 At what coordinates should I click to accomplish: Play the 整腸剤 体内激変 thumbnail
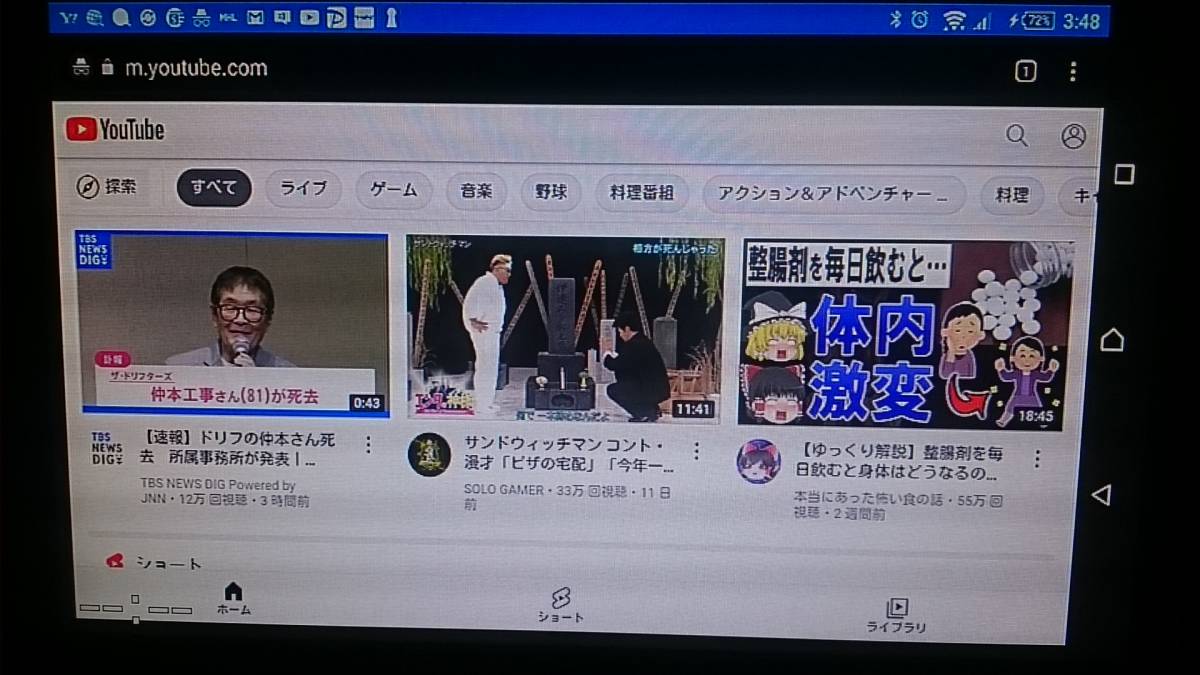point(907,335)
